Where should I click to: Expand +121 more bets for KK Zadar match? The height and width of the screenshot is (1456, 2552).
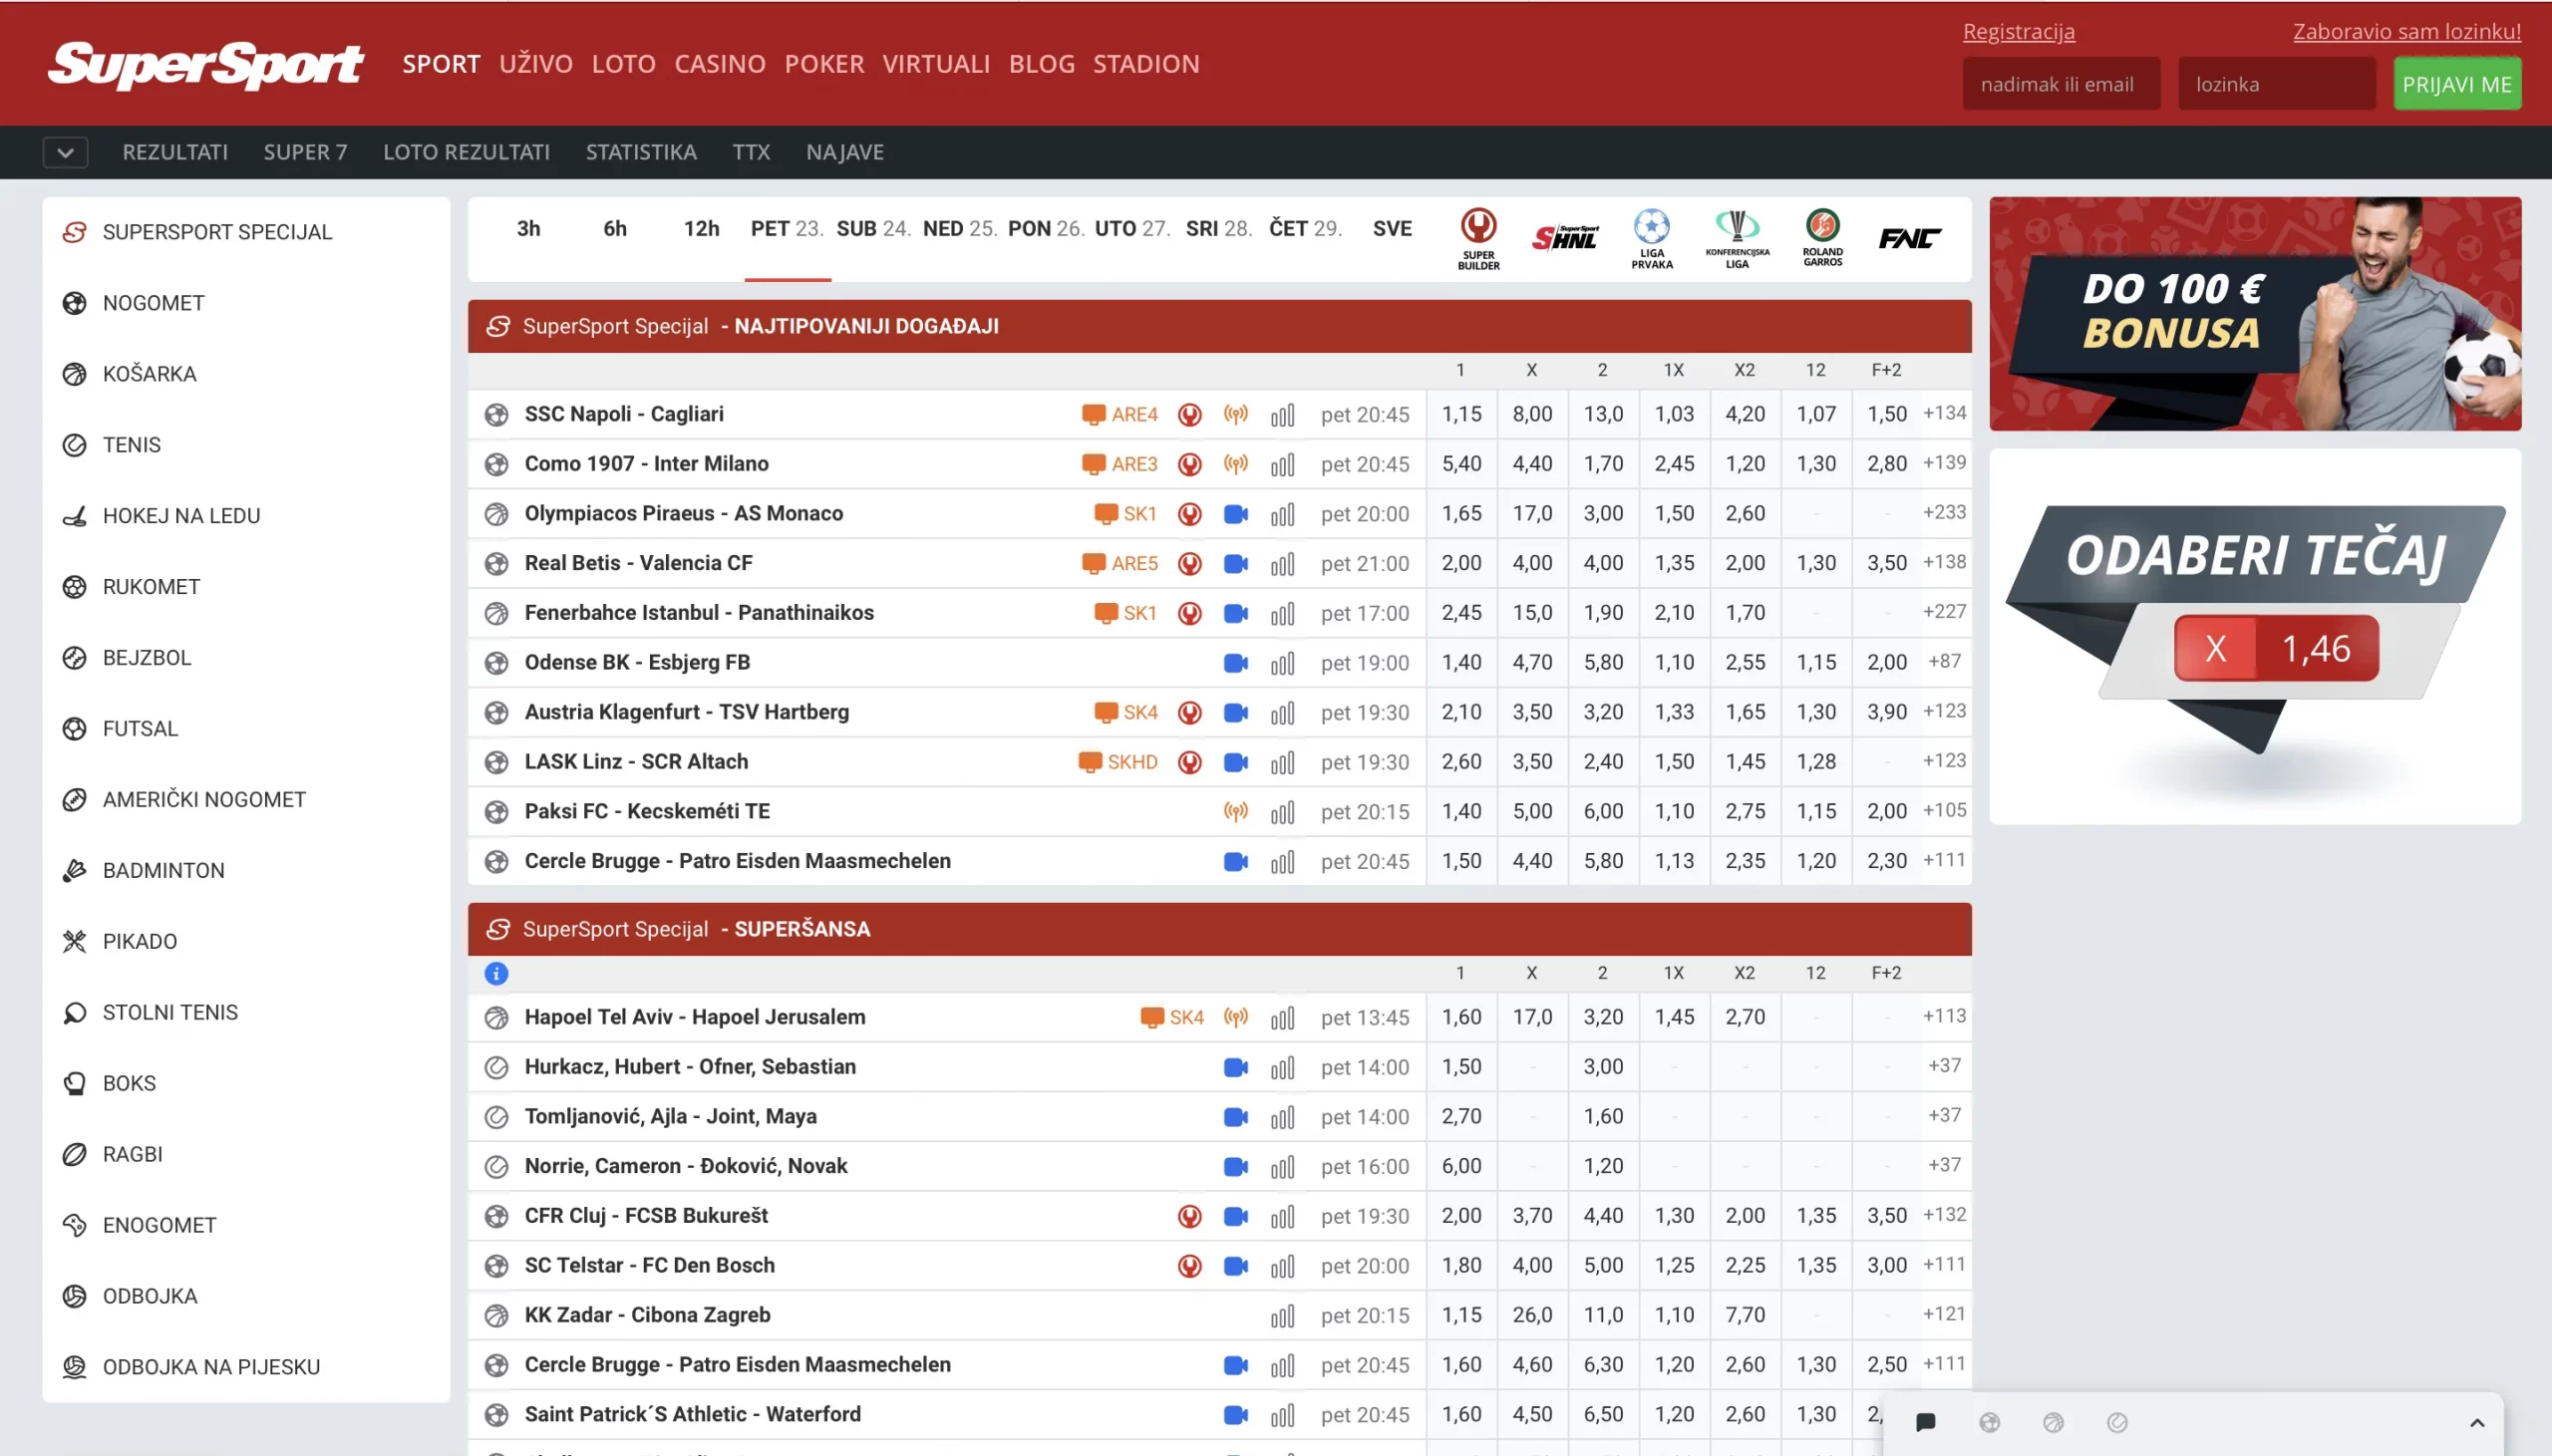1943,1314
